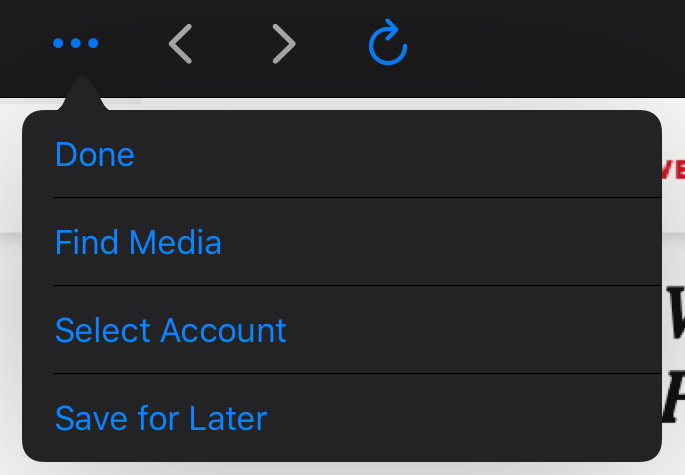
Task: Switch accounts via Select Account
Action: pyautogui.click(x=171, y=330)
